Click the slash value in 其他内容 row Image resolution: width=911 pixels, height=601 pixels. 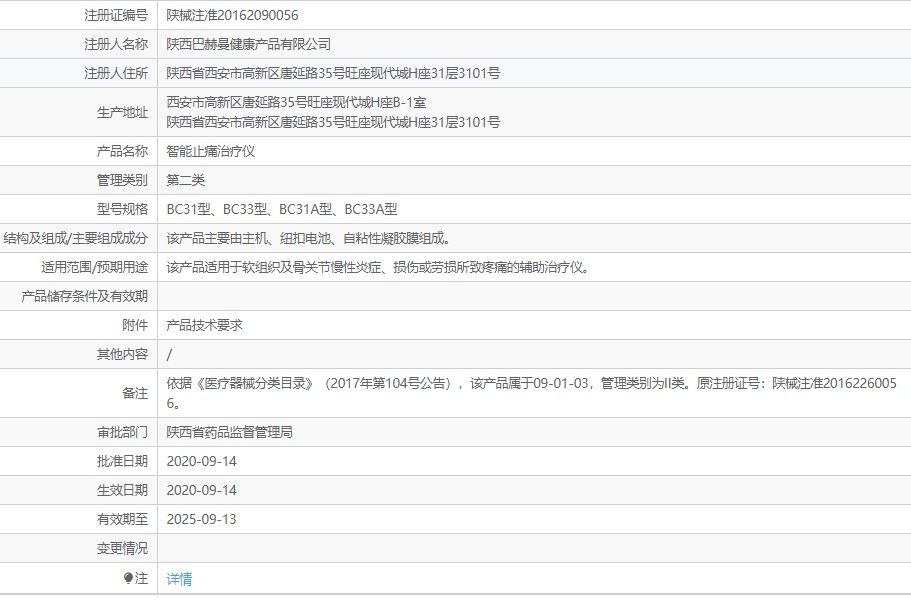pos(169,355)
